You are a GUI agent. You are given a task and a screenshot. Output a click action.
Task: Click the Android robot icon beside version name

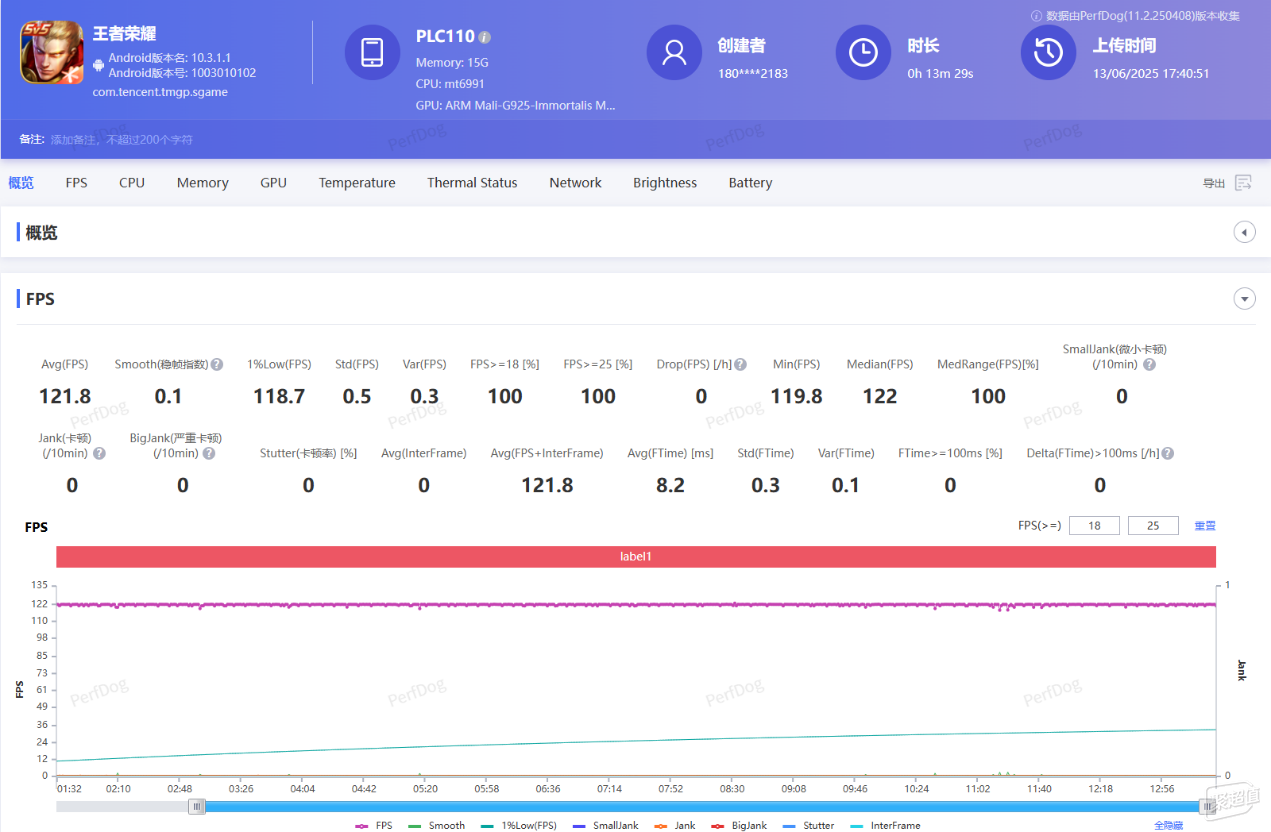click(98, 65)
